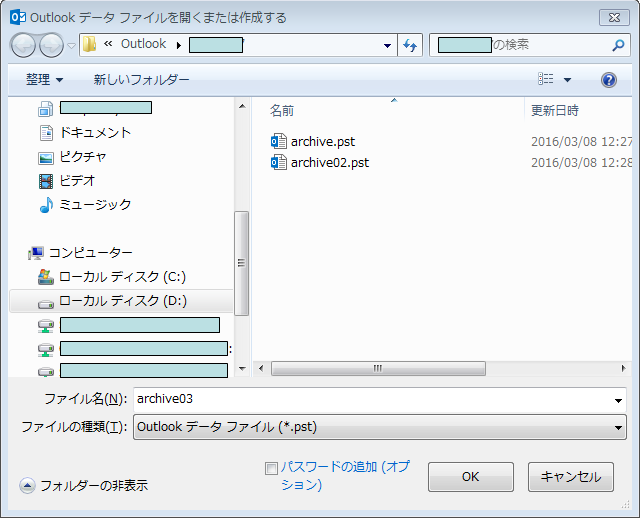
Task: Open the view options dropdown arrow
Action: (567, 80)
